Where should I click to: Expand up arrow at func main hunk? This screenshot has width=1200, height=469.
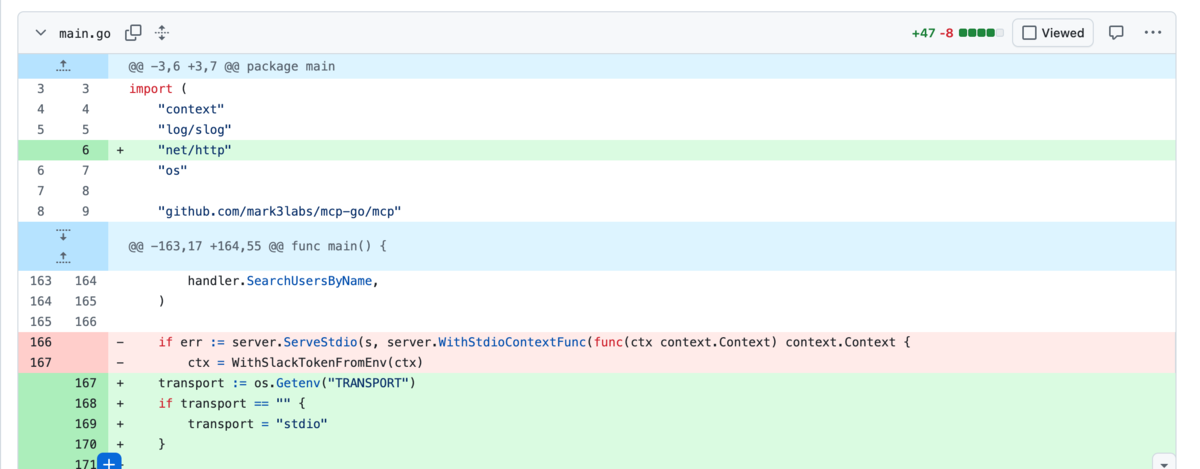click(63, 258)
